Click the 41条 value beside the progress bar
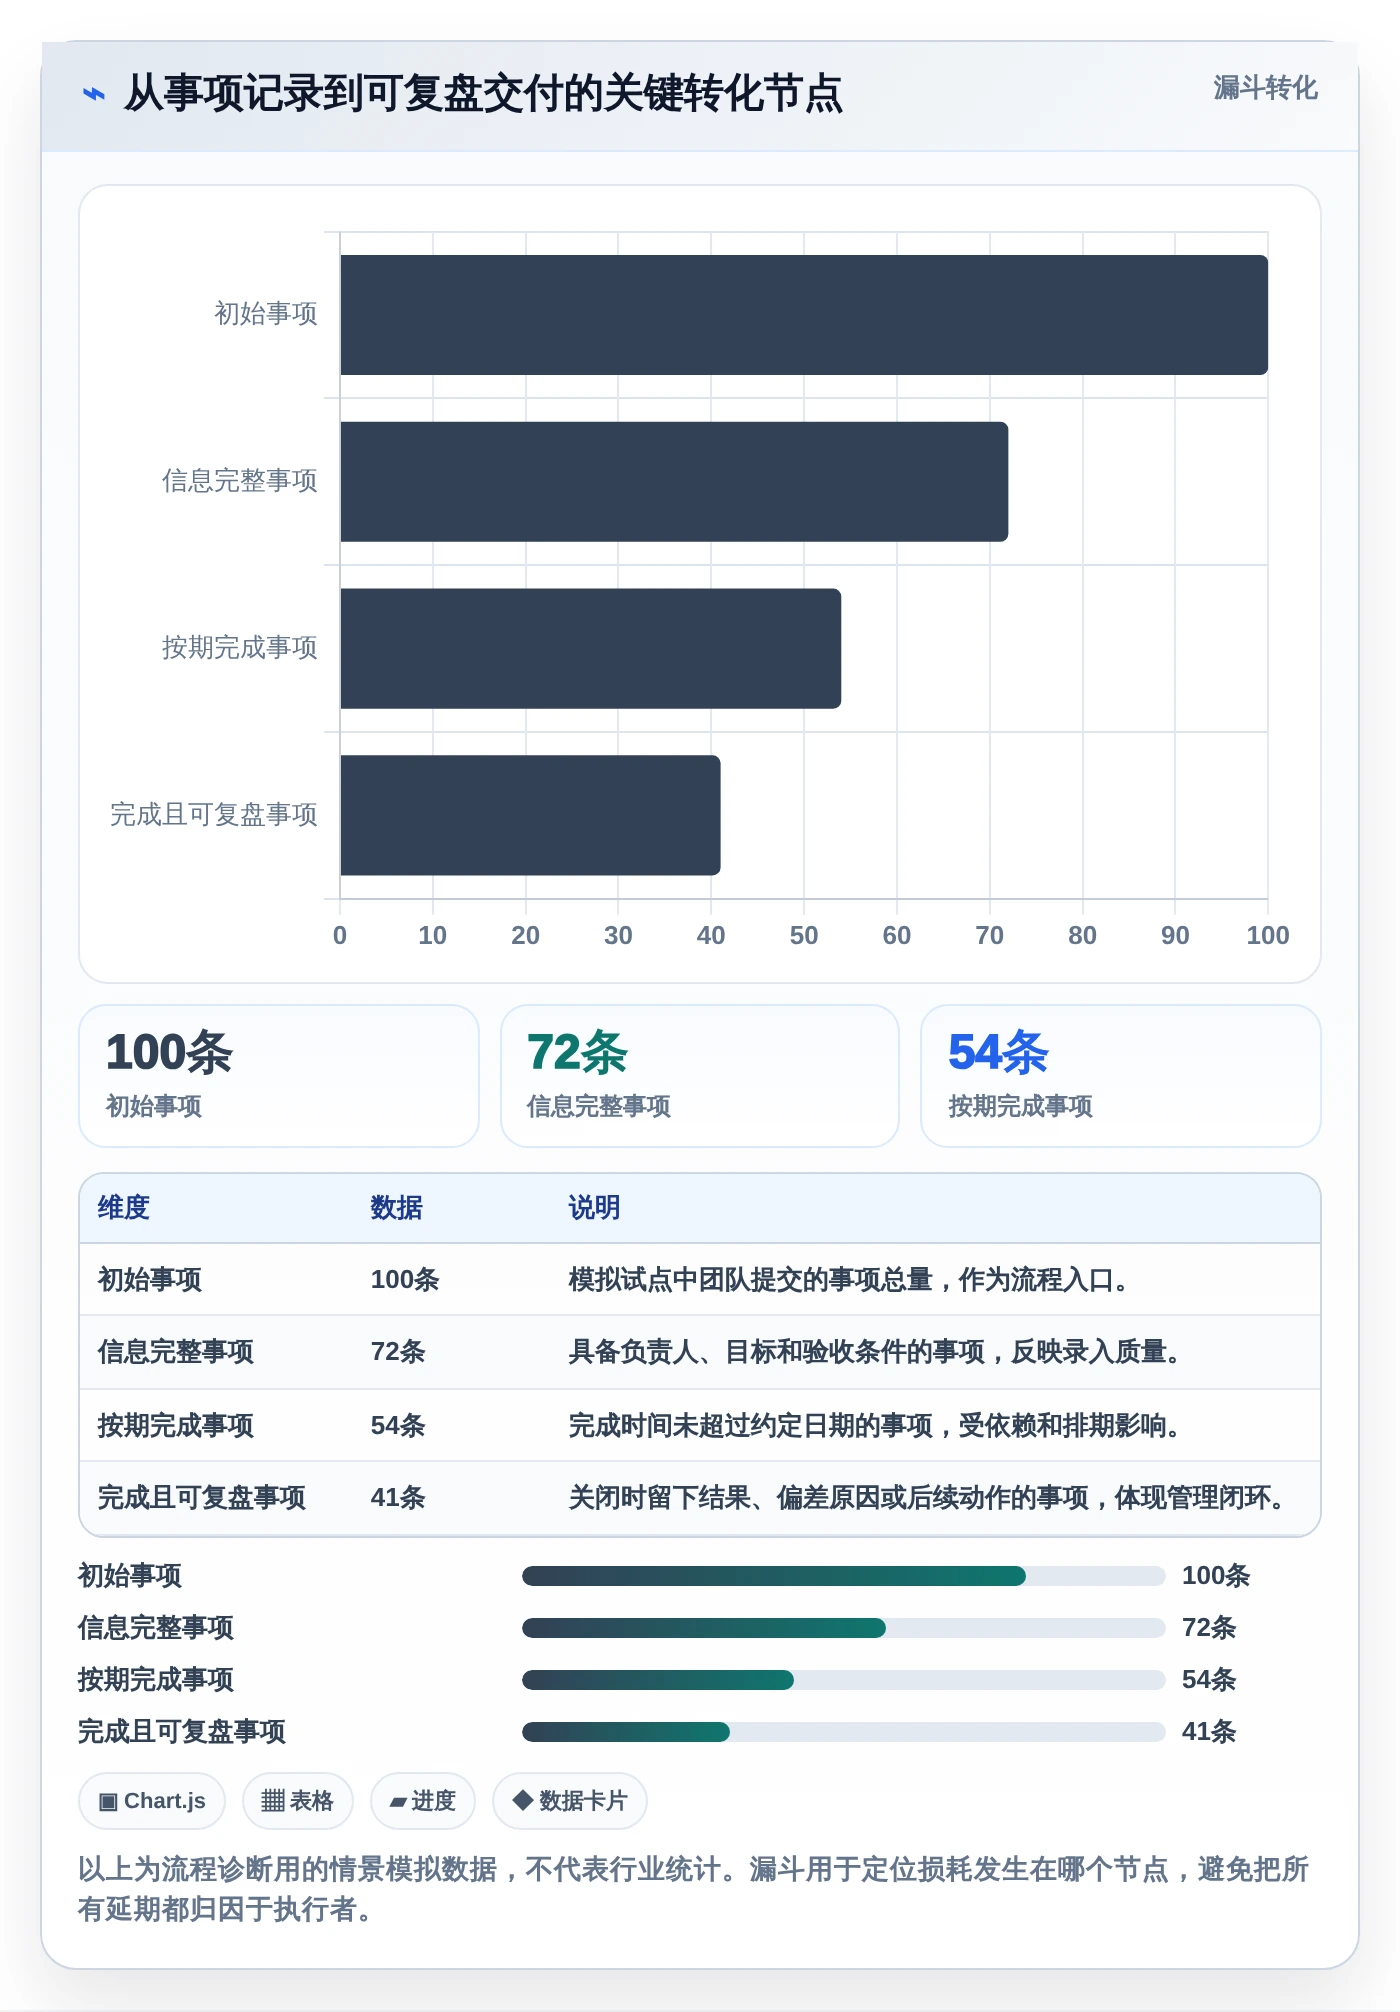 [1209, 1732]
